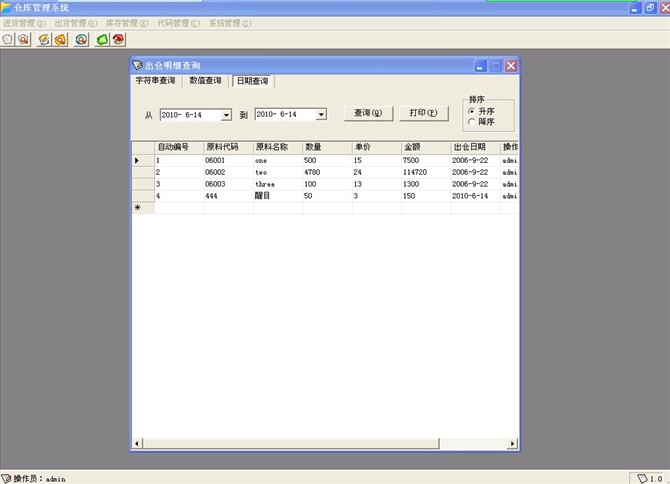Click the red magnifier toolbar icon
The width and height of the screenshot is (670, 484).
24,40
